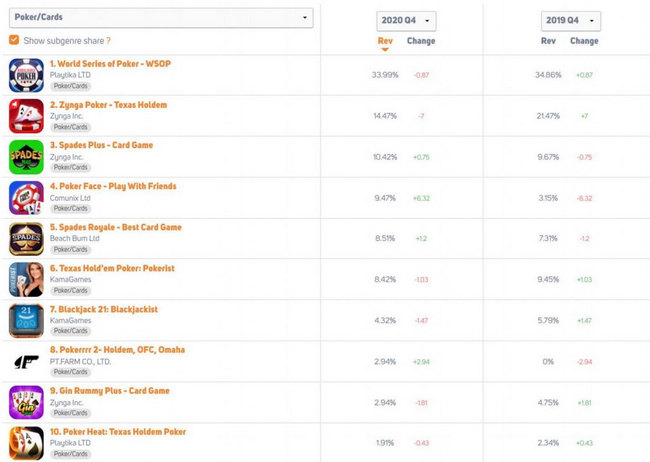Open the 2019 Q4 period dropdown
The image size is (650, 462).
pos(570,21)
